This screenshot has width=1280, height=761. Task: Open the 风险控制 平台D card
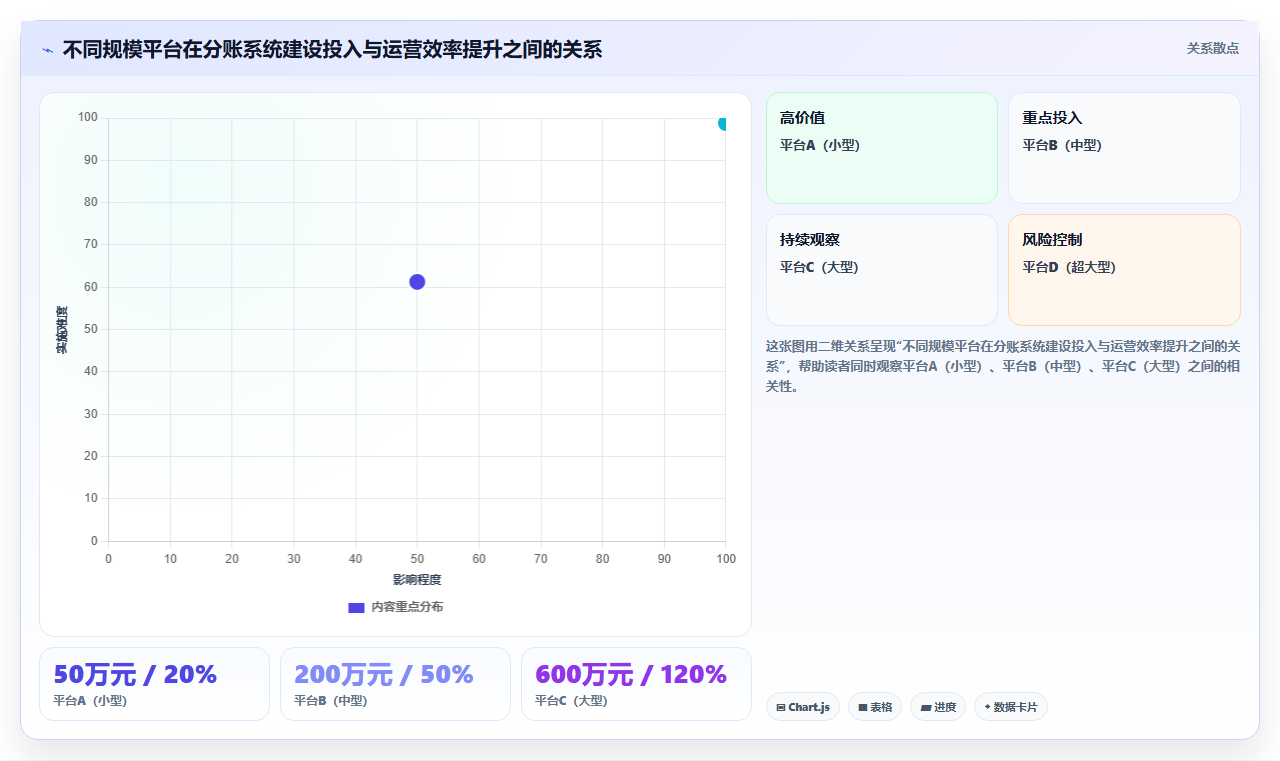1124,270
